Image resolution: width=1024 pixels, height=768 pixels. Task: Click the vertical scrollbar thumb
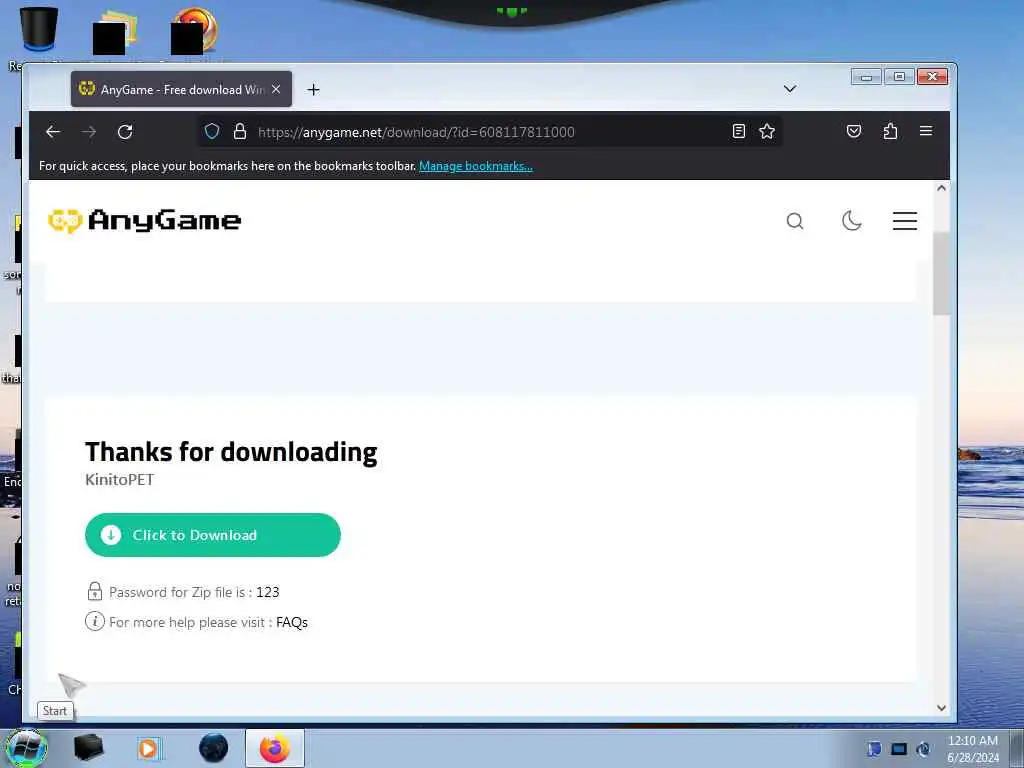[941, 273]
